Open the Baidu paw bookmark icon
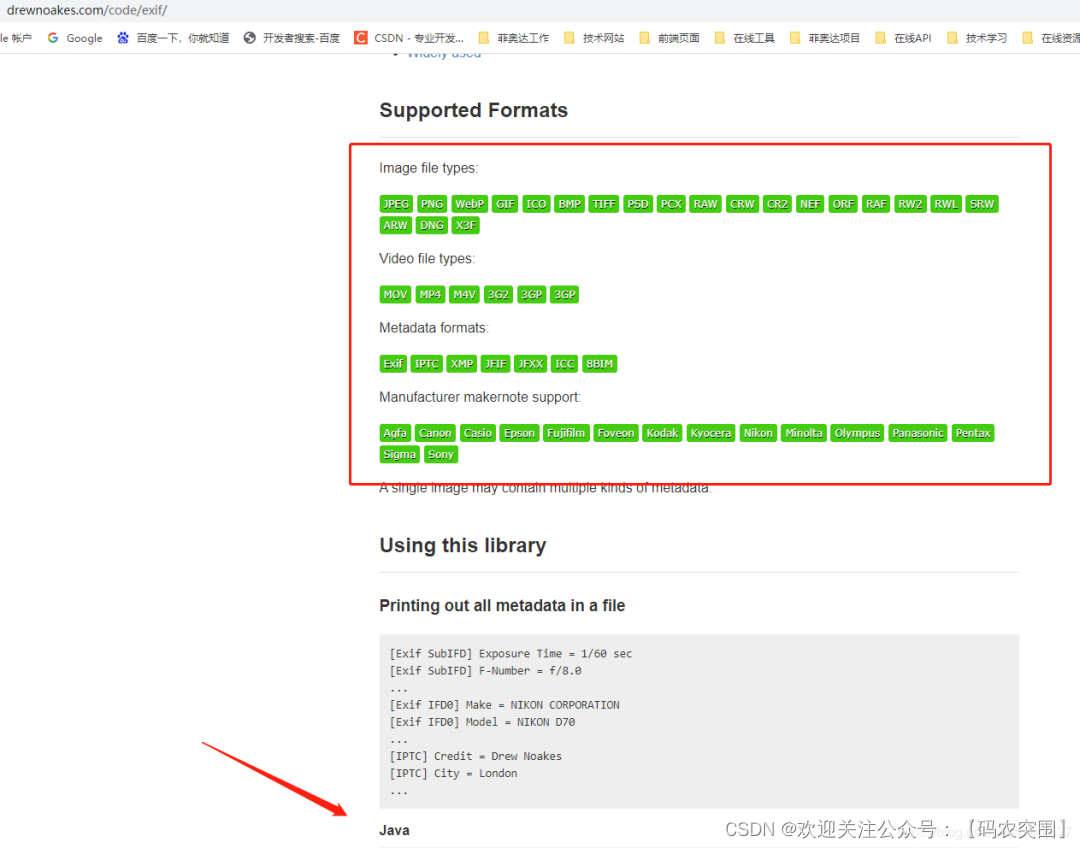This screenshot has height=848, width=1080. (123, 38)
